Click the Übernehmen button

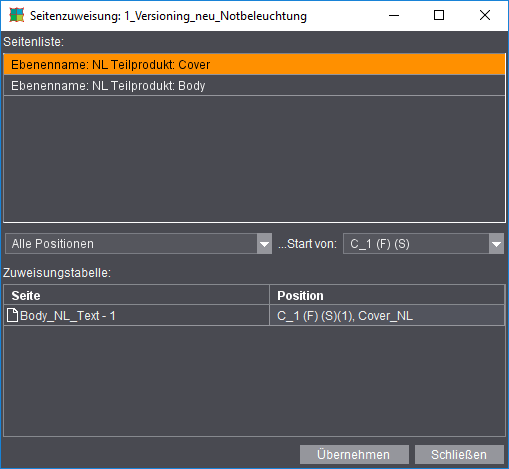[x=354, y=454]
